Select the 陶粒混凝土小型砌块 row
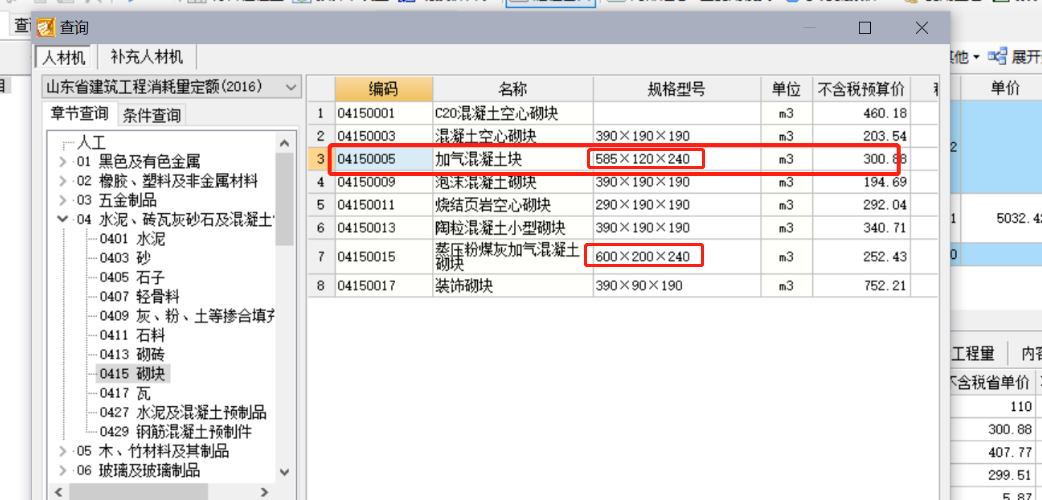This screenshot has height=500, width=1042. pos(623,228)
